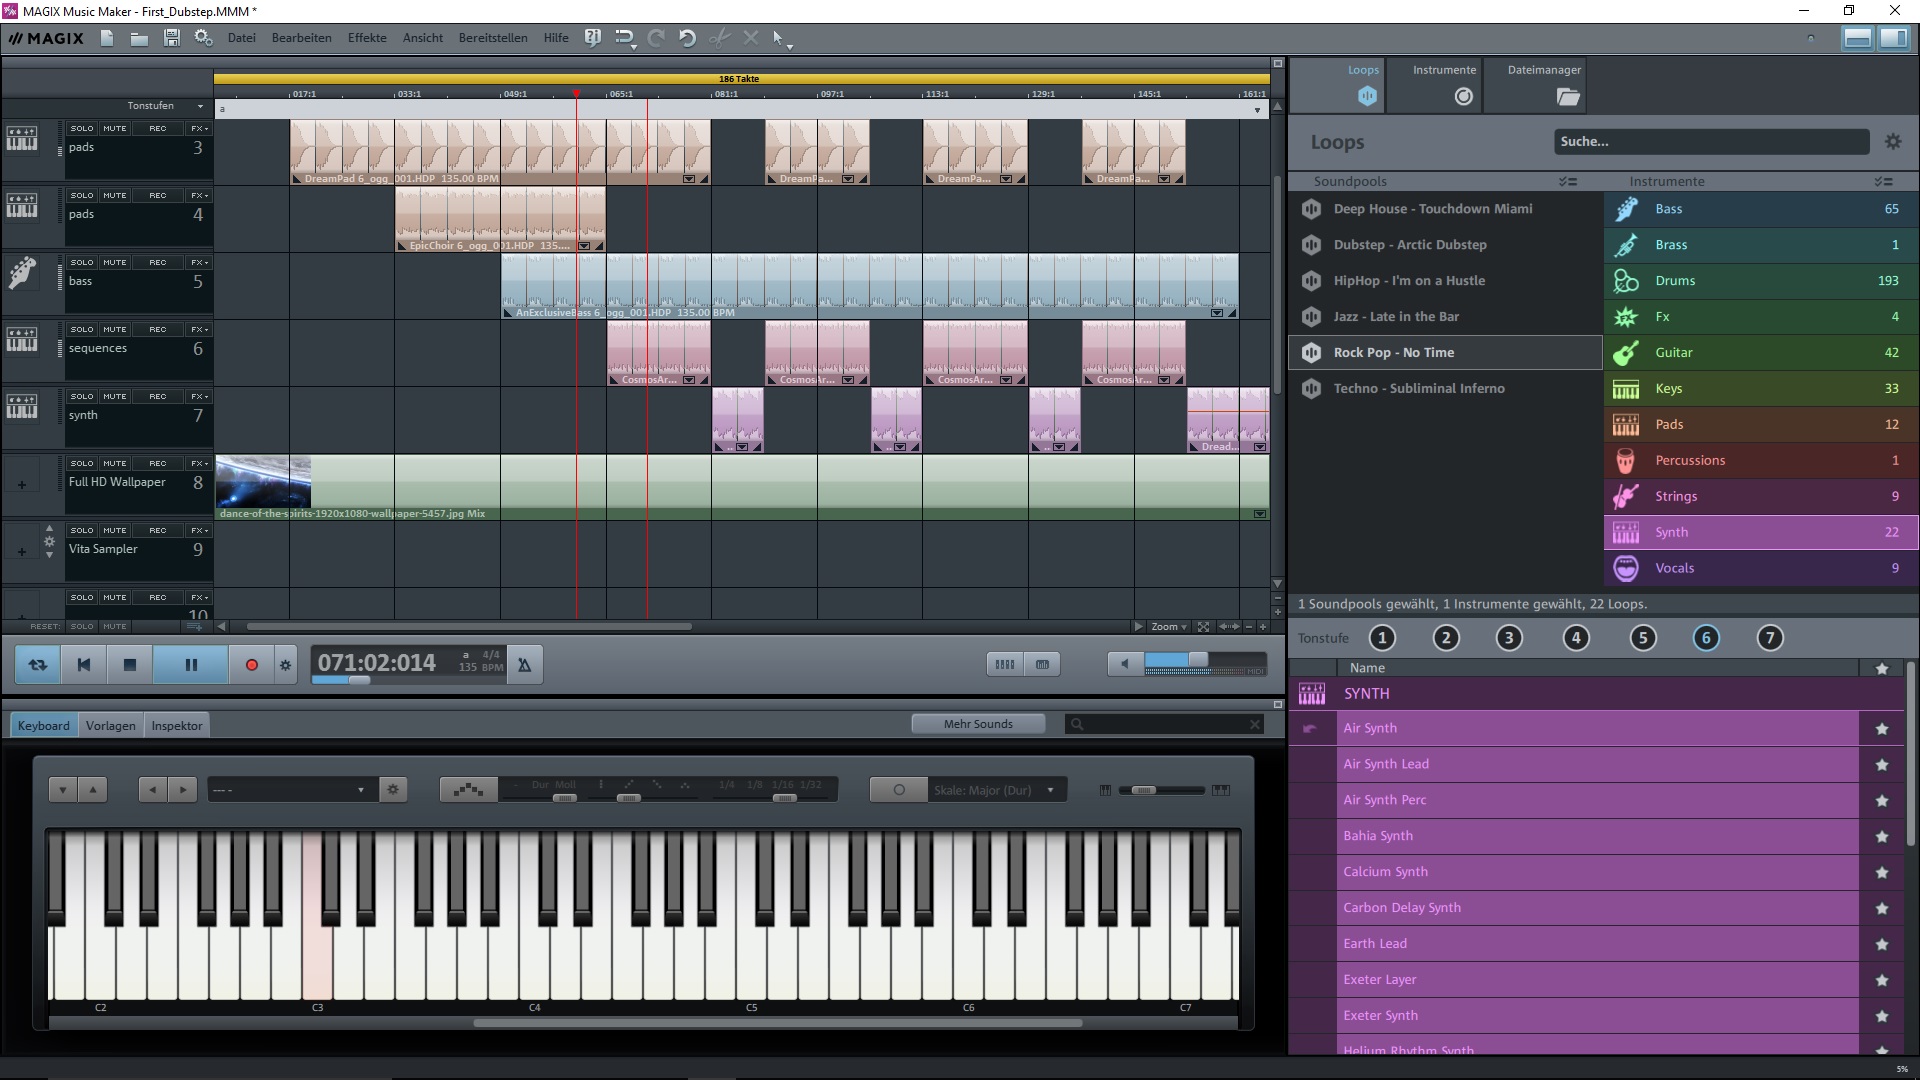Click the Stop playback button
The width and height of the screenshot is (1920, 1080).
click(x=128, y=663)
